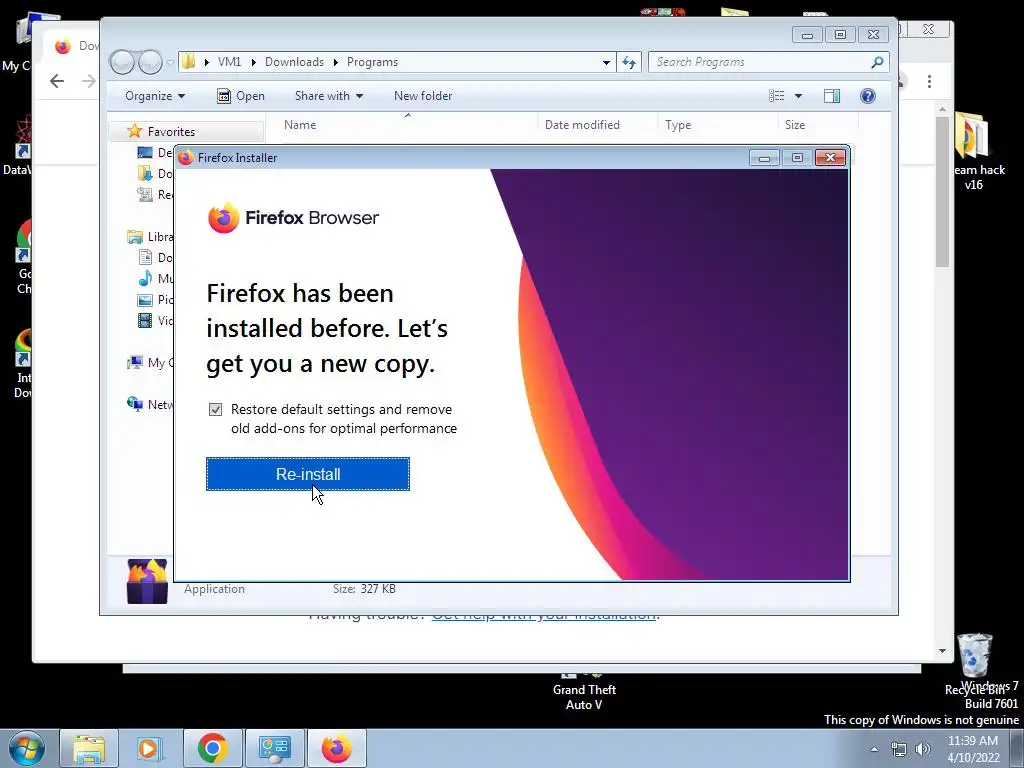Open Music library in navigation pane

(155, 278)
